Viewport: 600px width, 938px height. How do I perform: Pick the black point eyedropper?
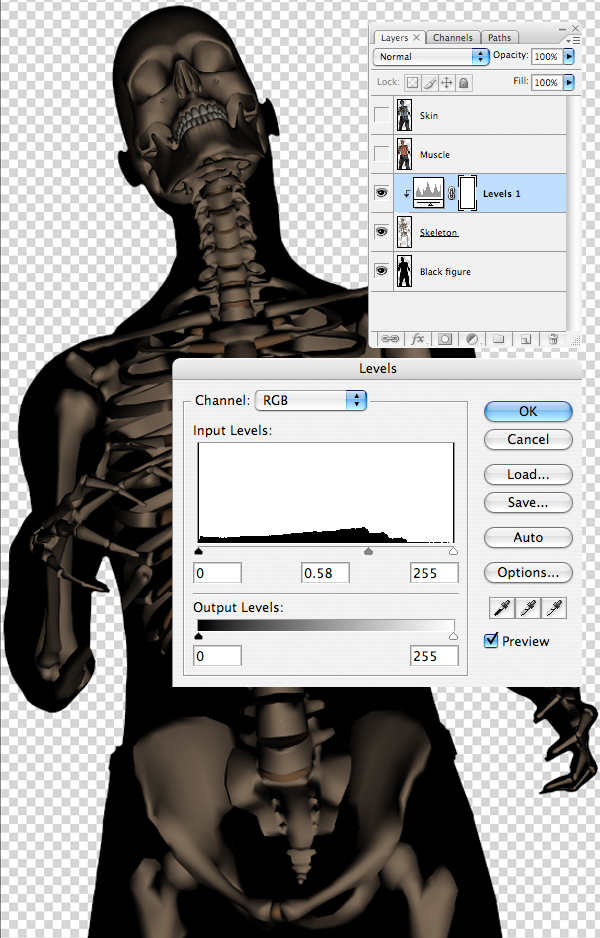tap(500, 608)
